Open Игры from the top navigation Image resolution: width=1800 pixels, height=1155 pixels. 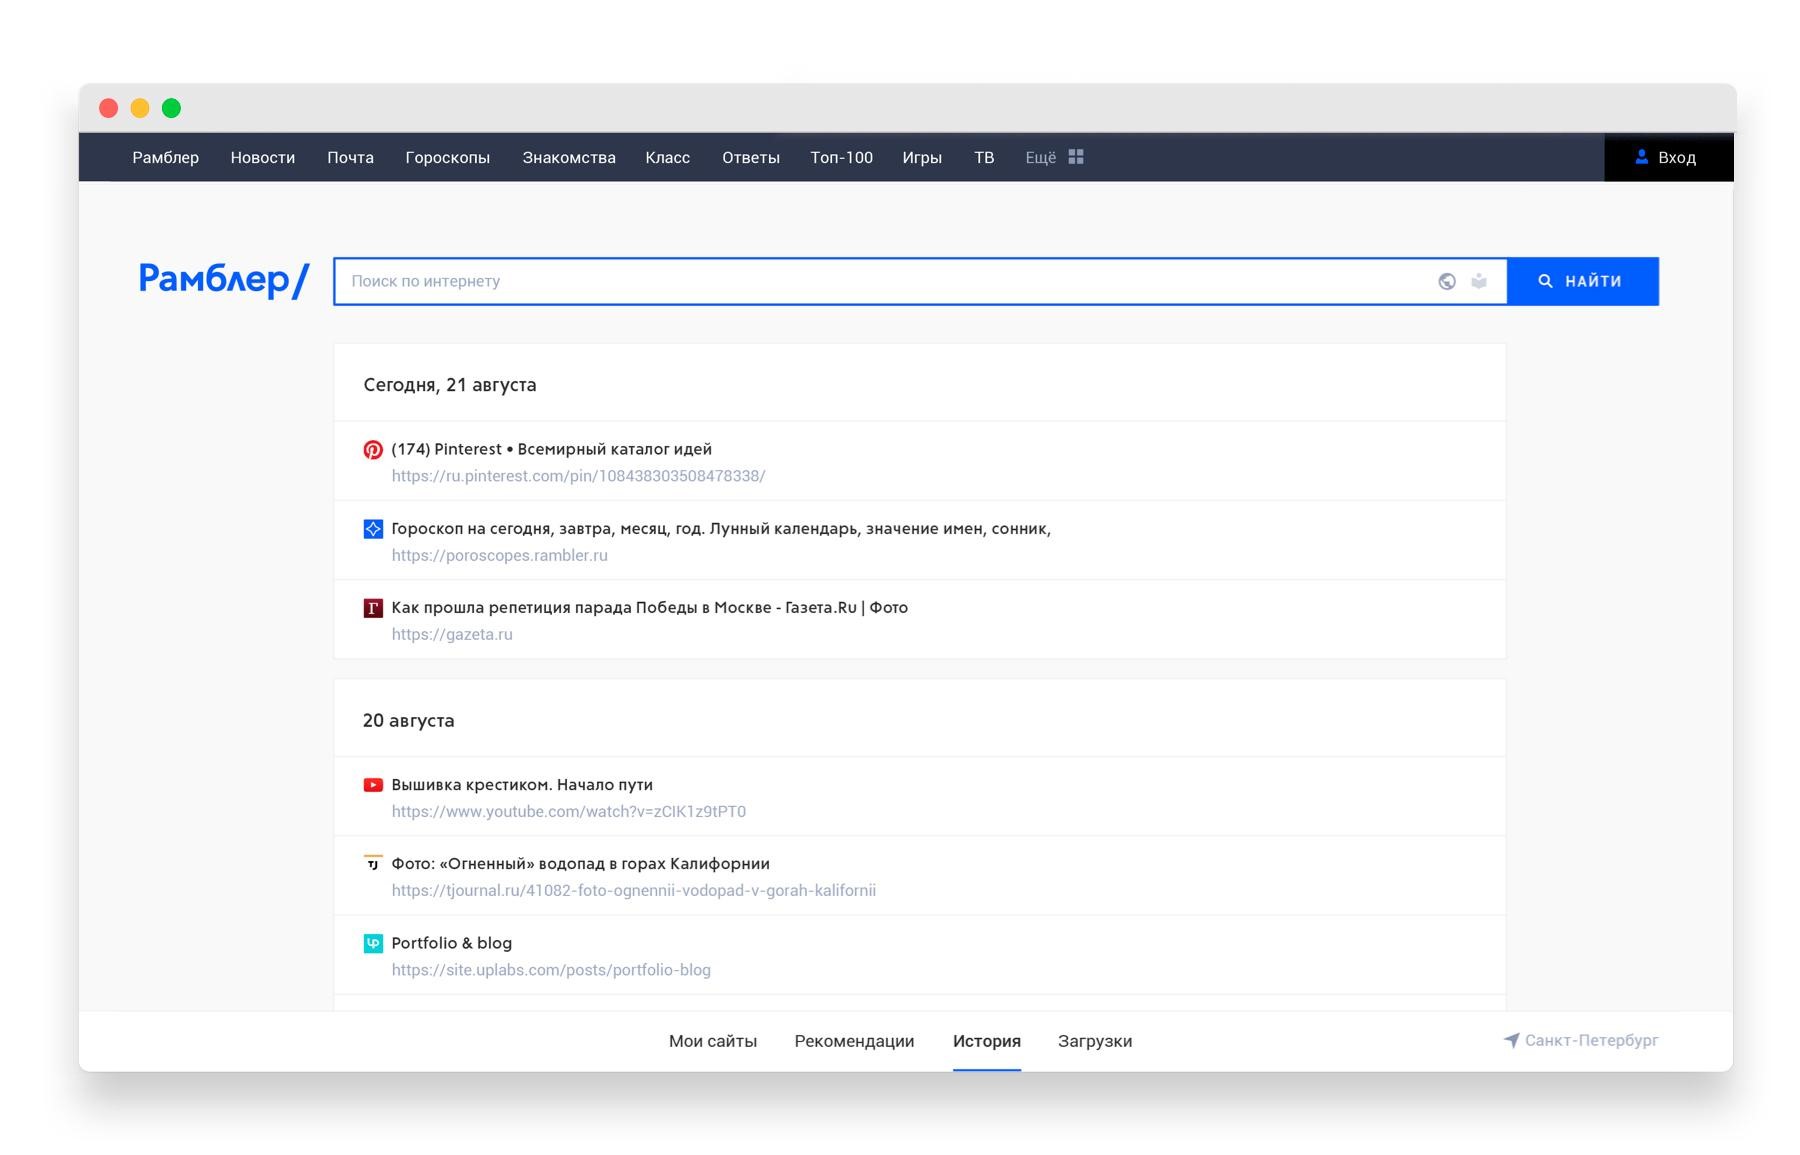pos(922,157)
